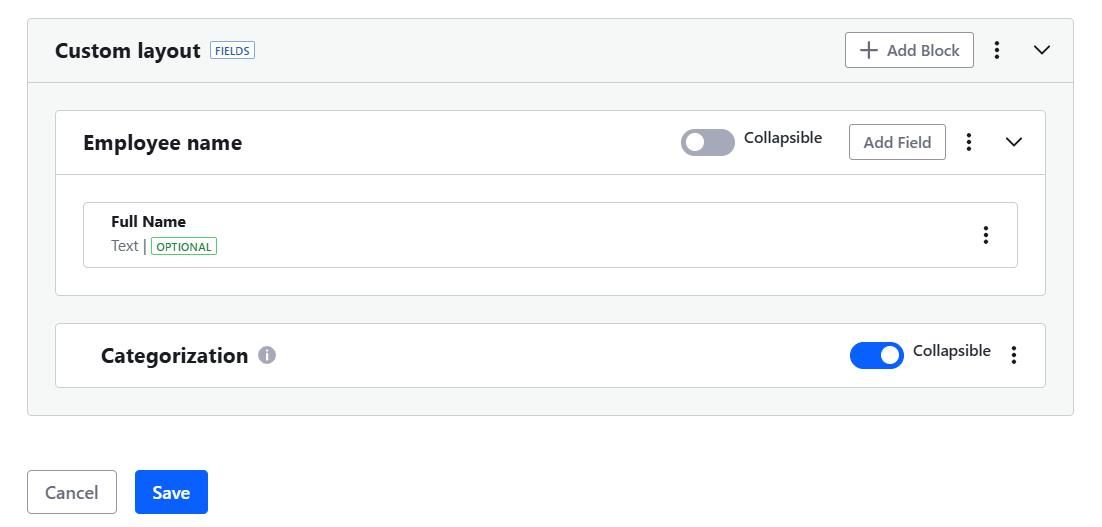Click the Categorization block heading

click(174, 356)
